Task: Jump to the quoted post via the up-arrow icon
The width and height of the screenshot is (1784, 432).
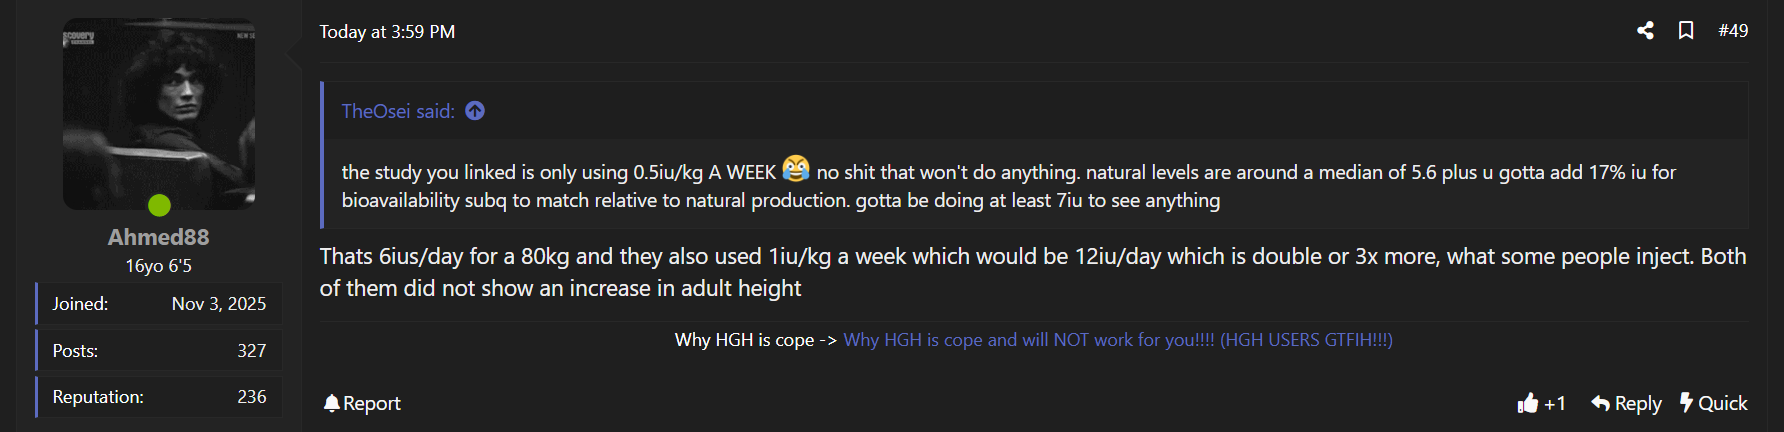Action: coord(475,111)
